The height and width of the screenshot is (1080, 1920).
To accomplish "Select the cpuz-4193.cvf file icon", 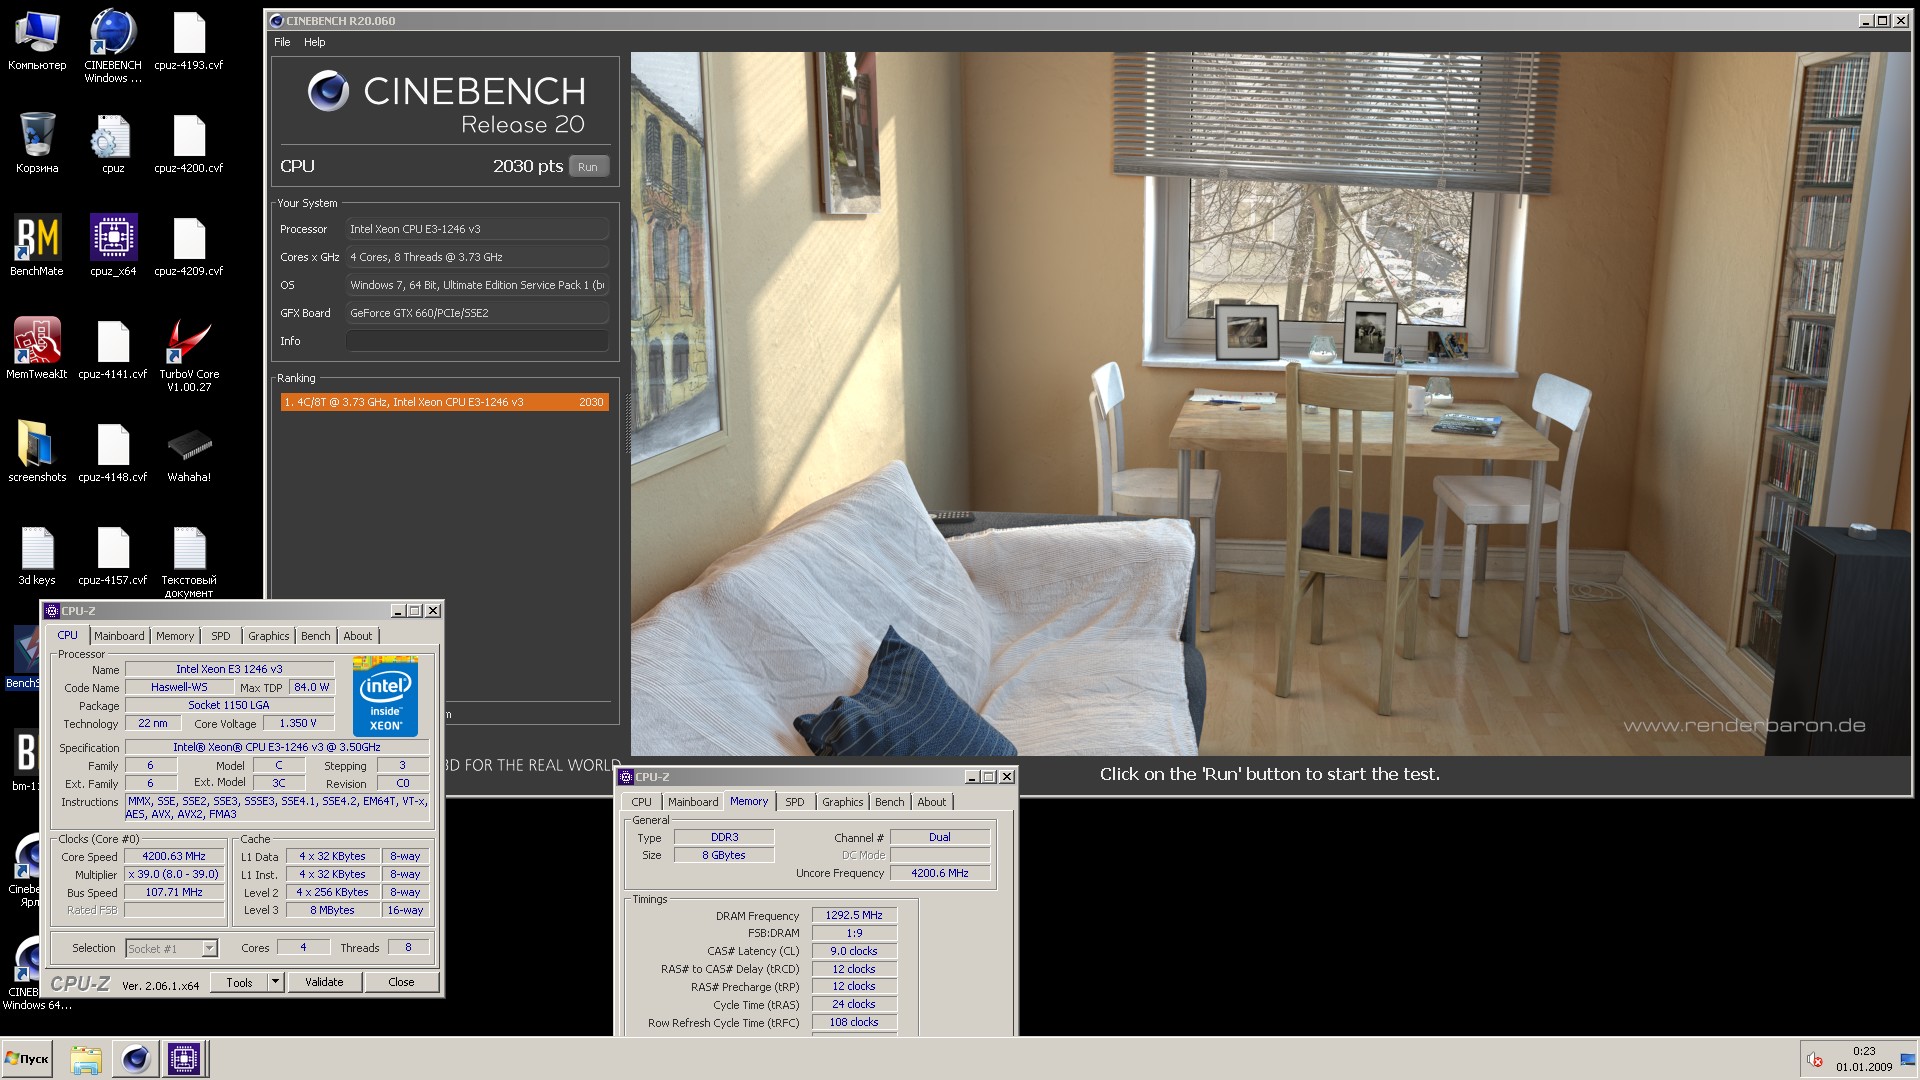I will click(x=189, y=41).
